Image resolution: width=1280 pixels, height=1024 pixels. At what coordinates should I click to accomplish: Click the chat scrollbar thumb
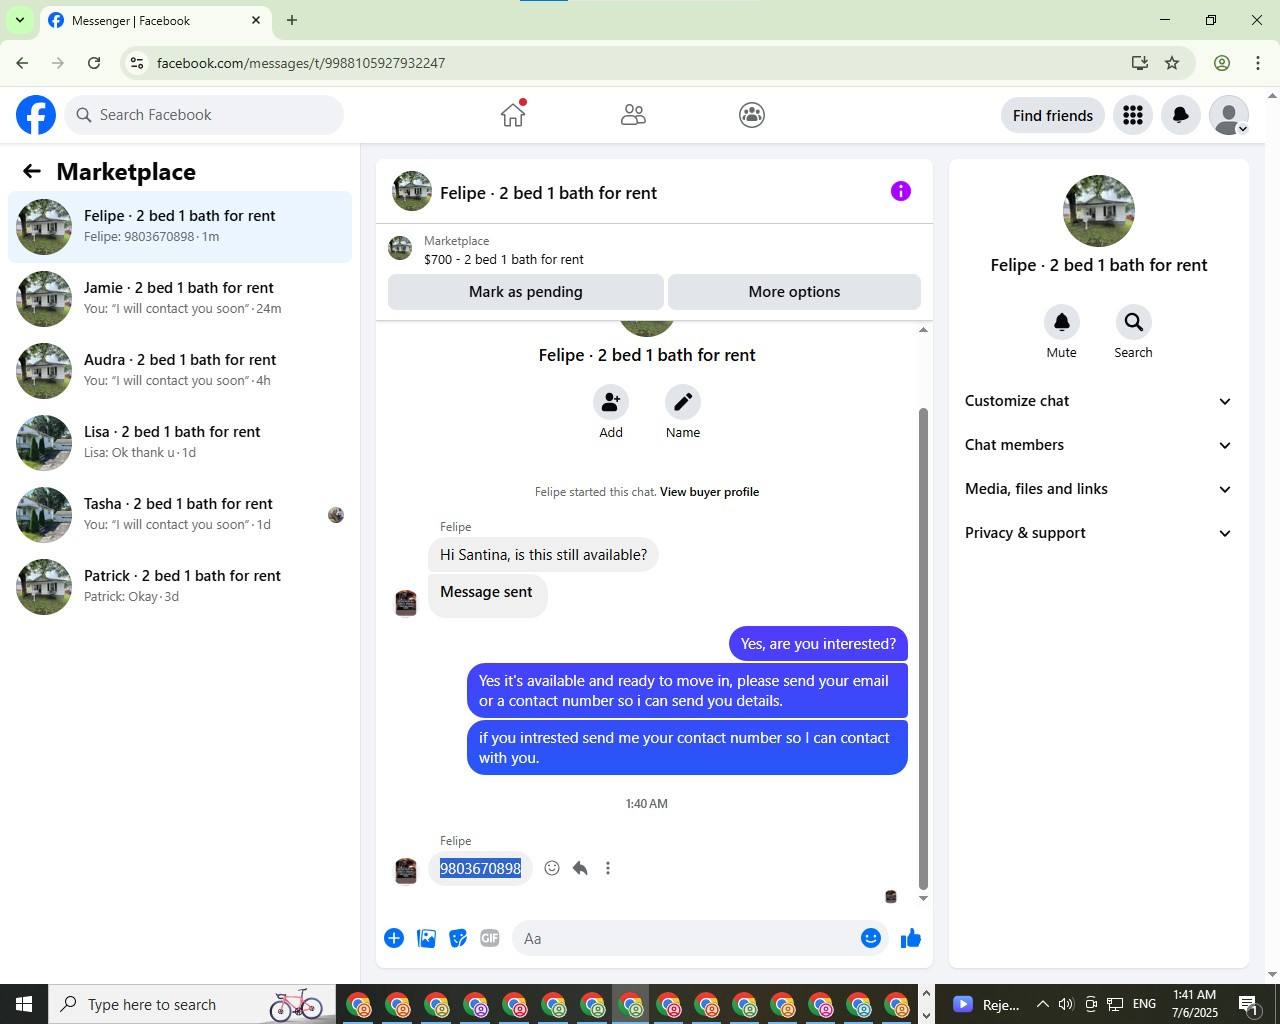tap(923, 648)
